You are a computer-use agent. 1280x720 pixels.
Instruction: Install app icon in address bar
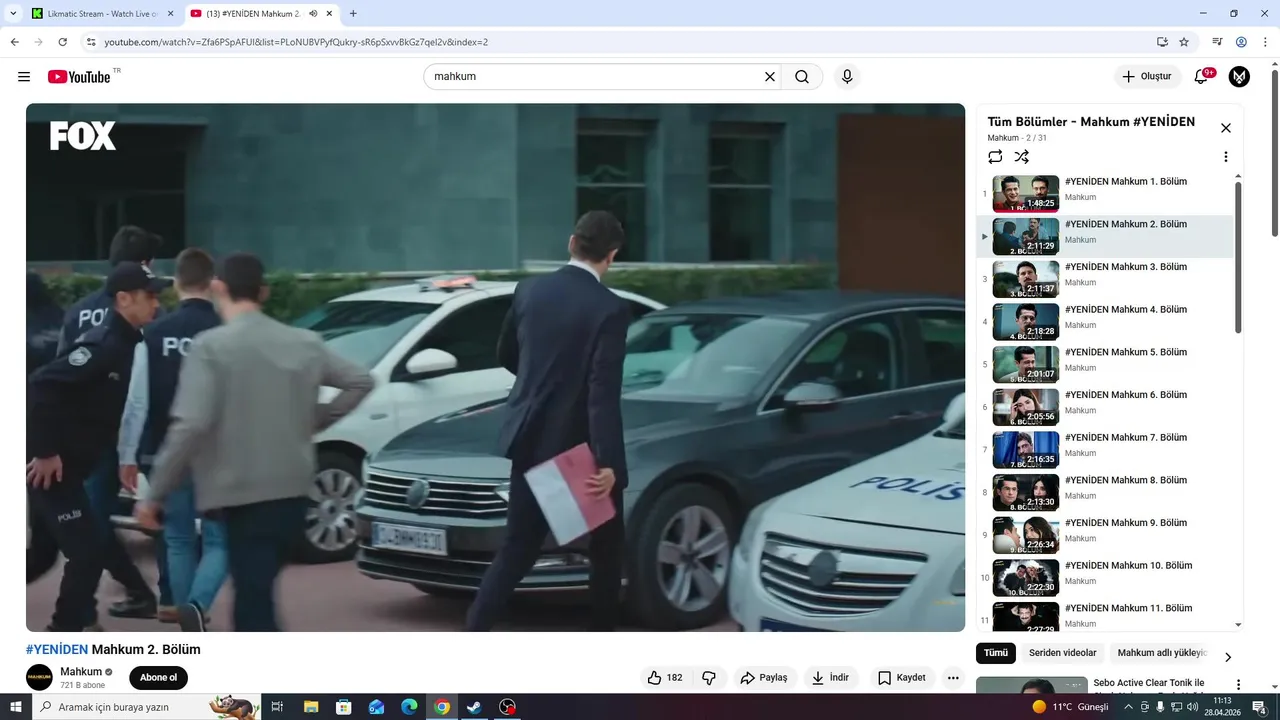tap(1162, 42)
